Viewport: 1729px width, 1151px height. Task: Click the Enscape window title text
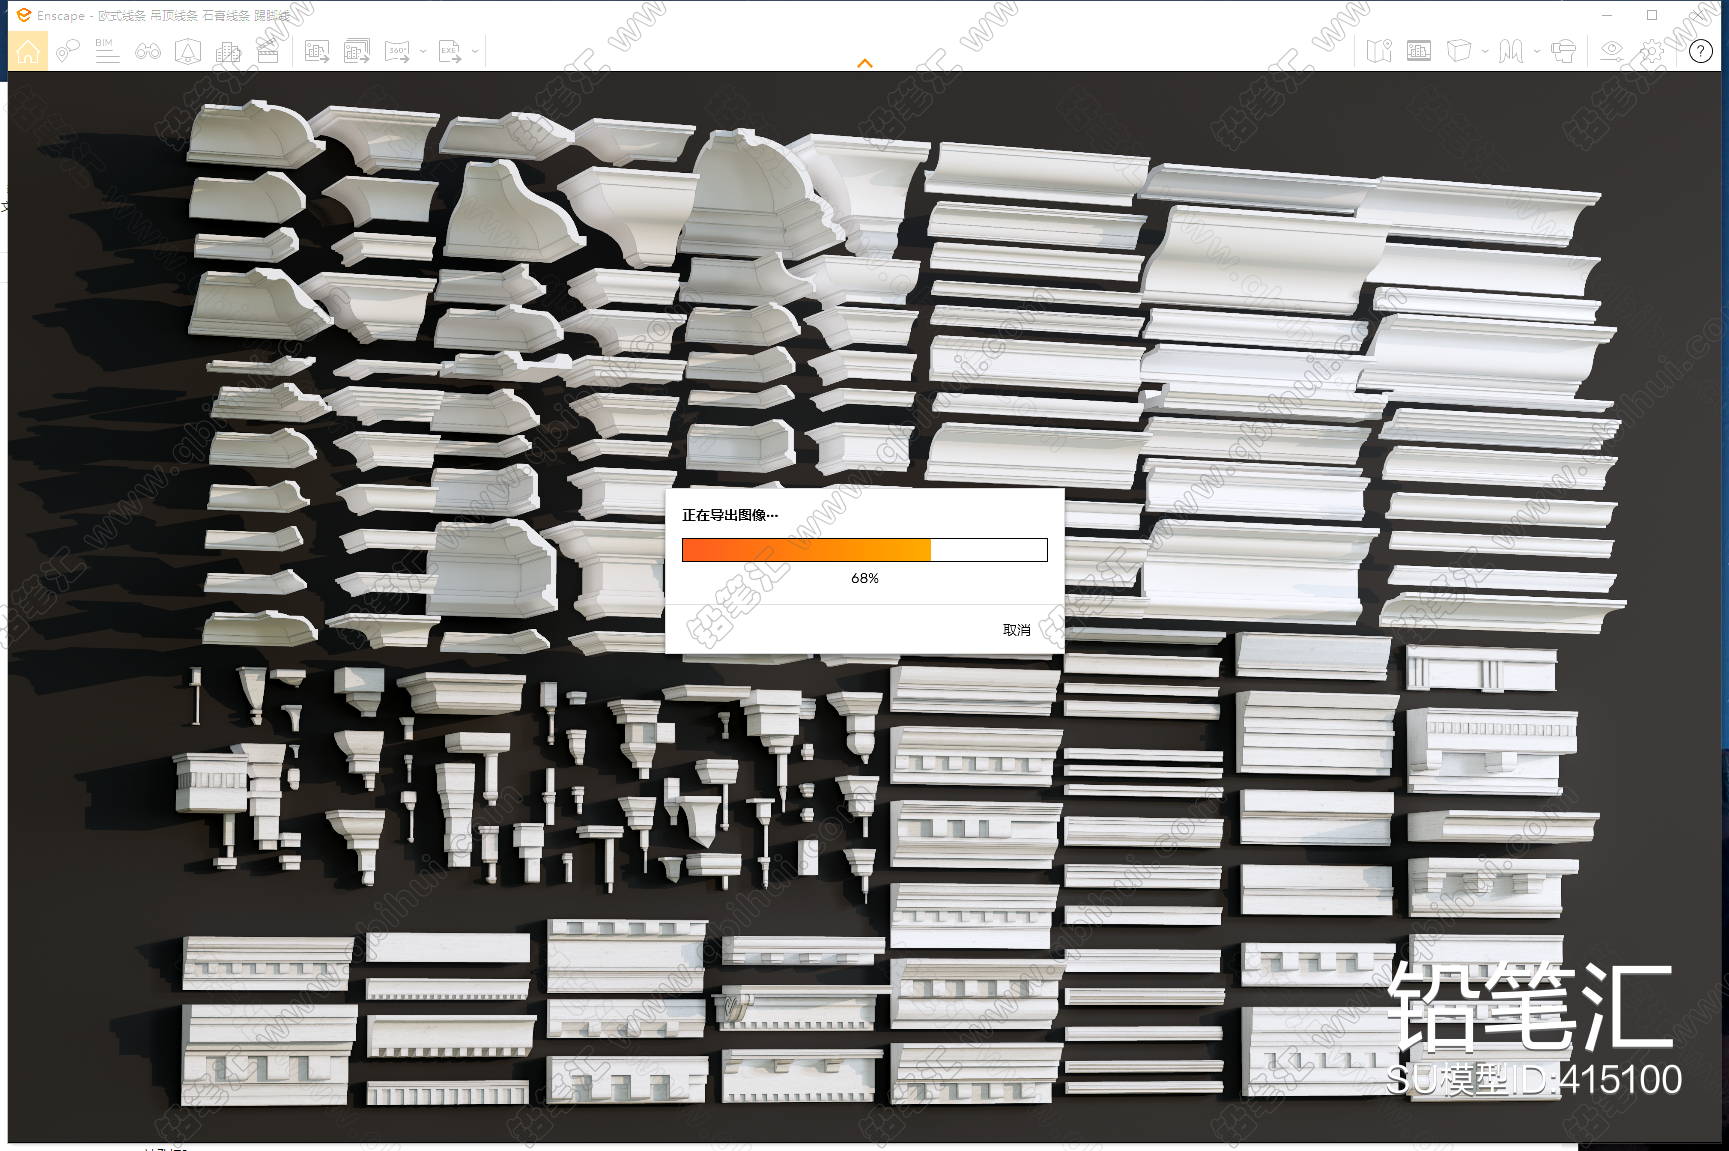pos(164,15)
